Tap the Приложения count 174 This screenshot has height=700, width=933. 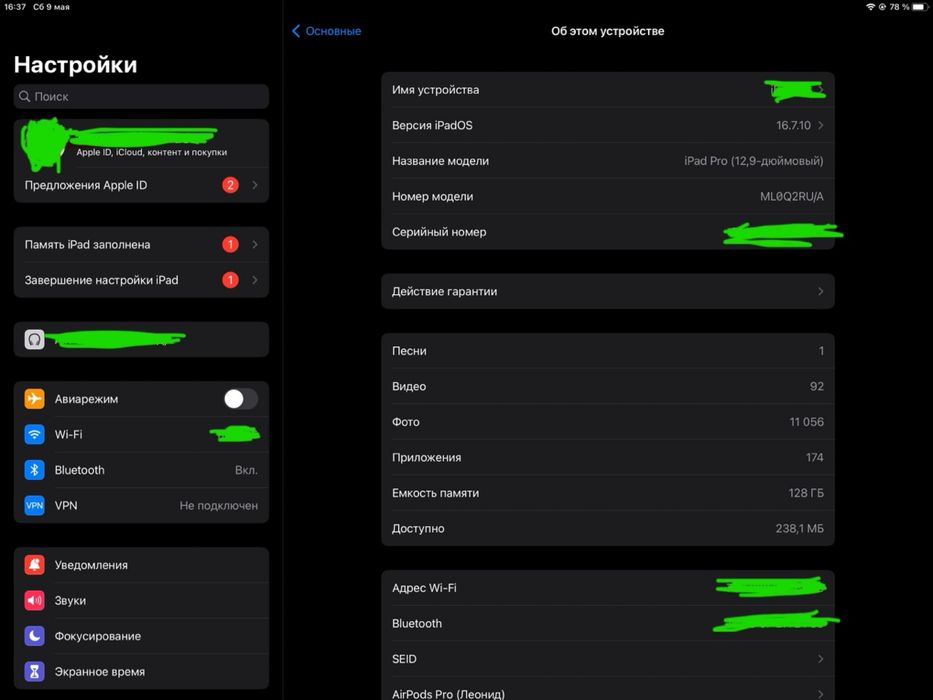815,457
